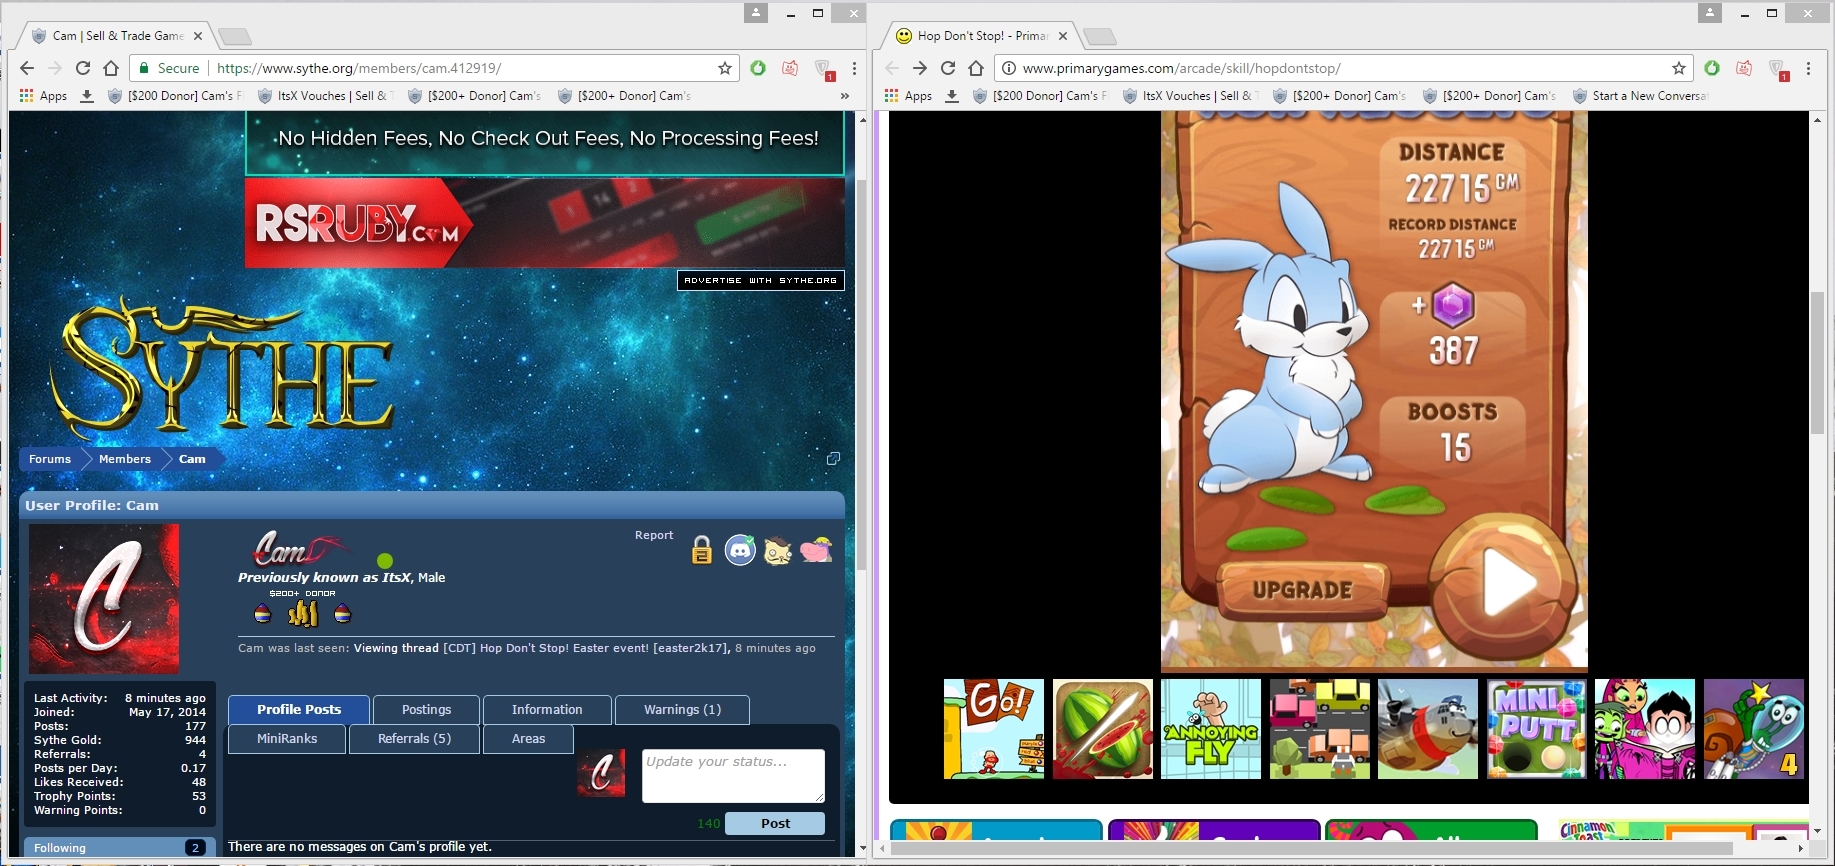The height and width of the screenshot is (866, 1835).
Task: Click the right browser address bar URL
Action: point(1181,68)
